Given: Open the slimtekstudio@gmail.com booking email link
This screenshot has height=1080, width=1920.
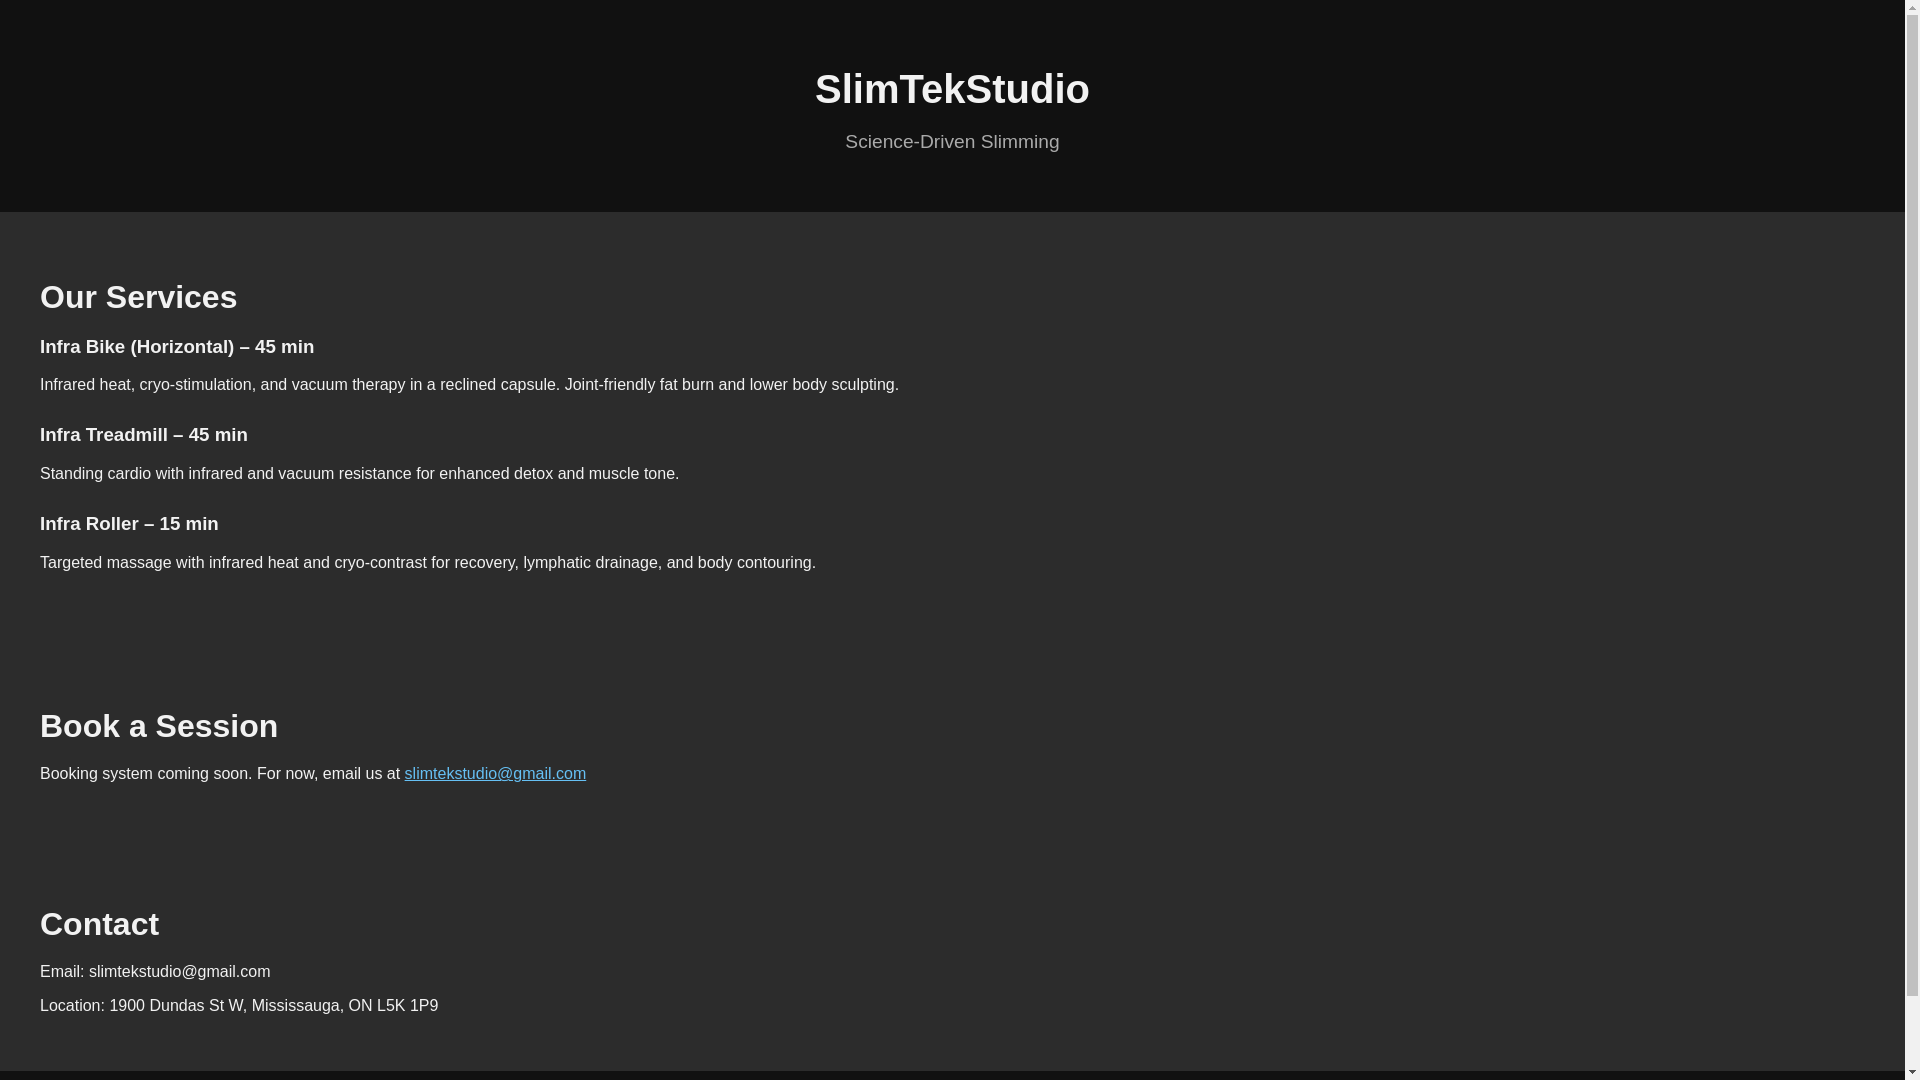Looking at the screenshot, I should click(495, 773).
